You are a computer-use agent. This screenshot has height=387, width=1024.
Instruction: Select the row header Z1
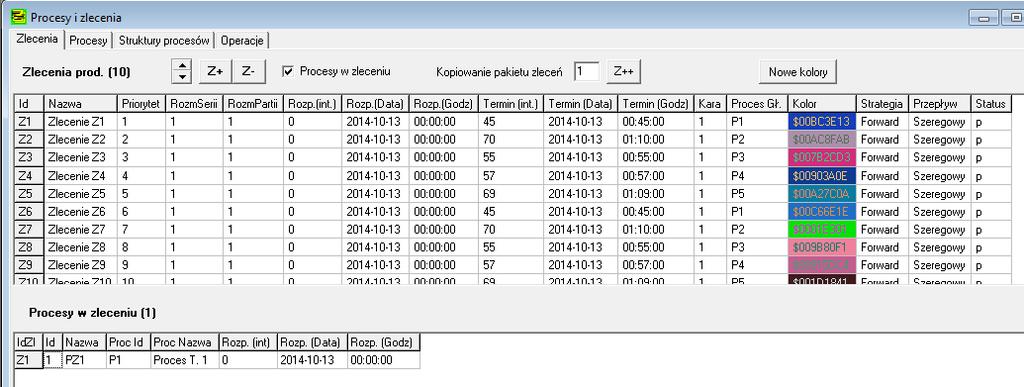(x=29, y=121)
